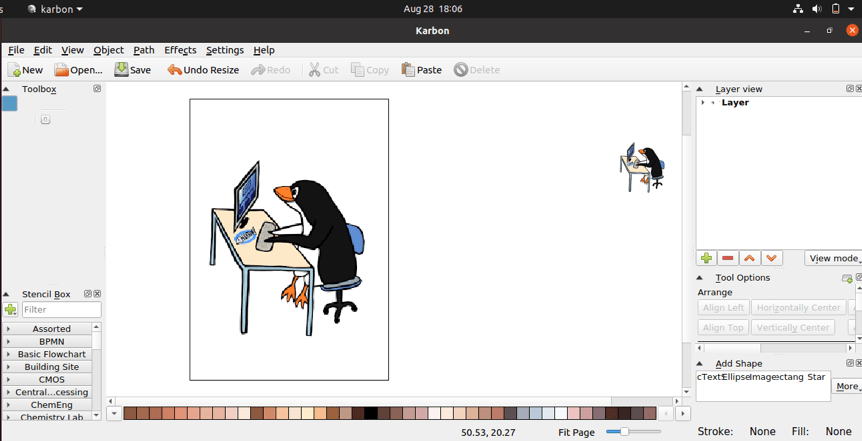Click the small penguin image beside the page
The height and width of the screenshot is (441, 862).
click(x=642, y=167)
